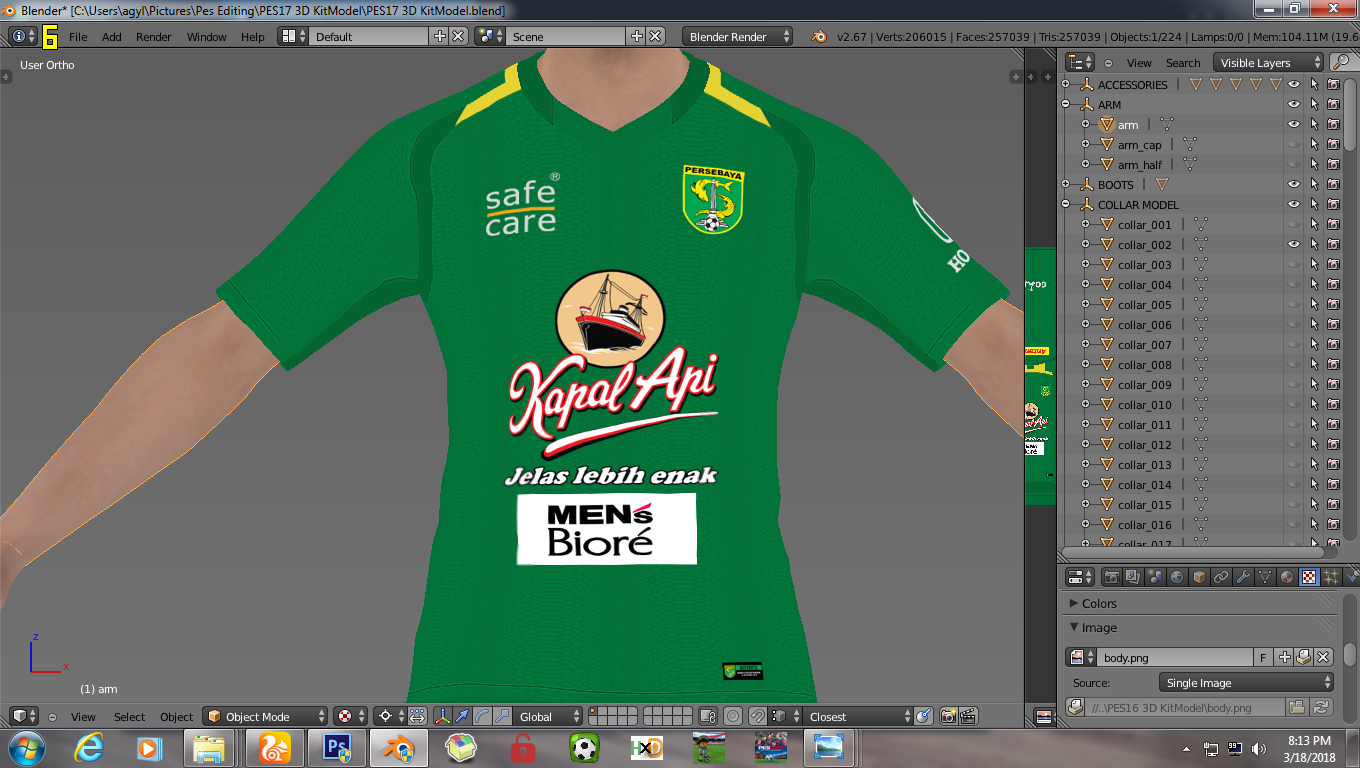1360x768 pixels.
Task: Open the Modifiers wrench tab
Action: coord(1243,577)
